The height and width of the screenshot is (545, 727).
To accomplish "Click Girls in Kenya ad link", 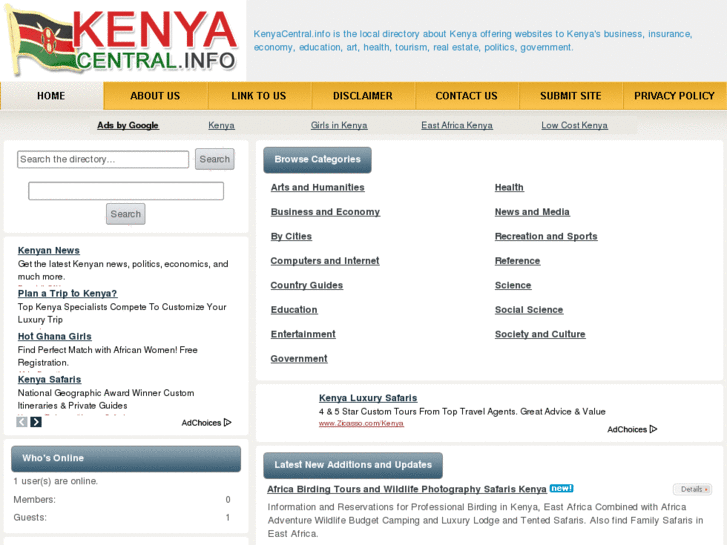I will tap(339, 125).
